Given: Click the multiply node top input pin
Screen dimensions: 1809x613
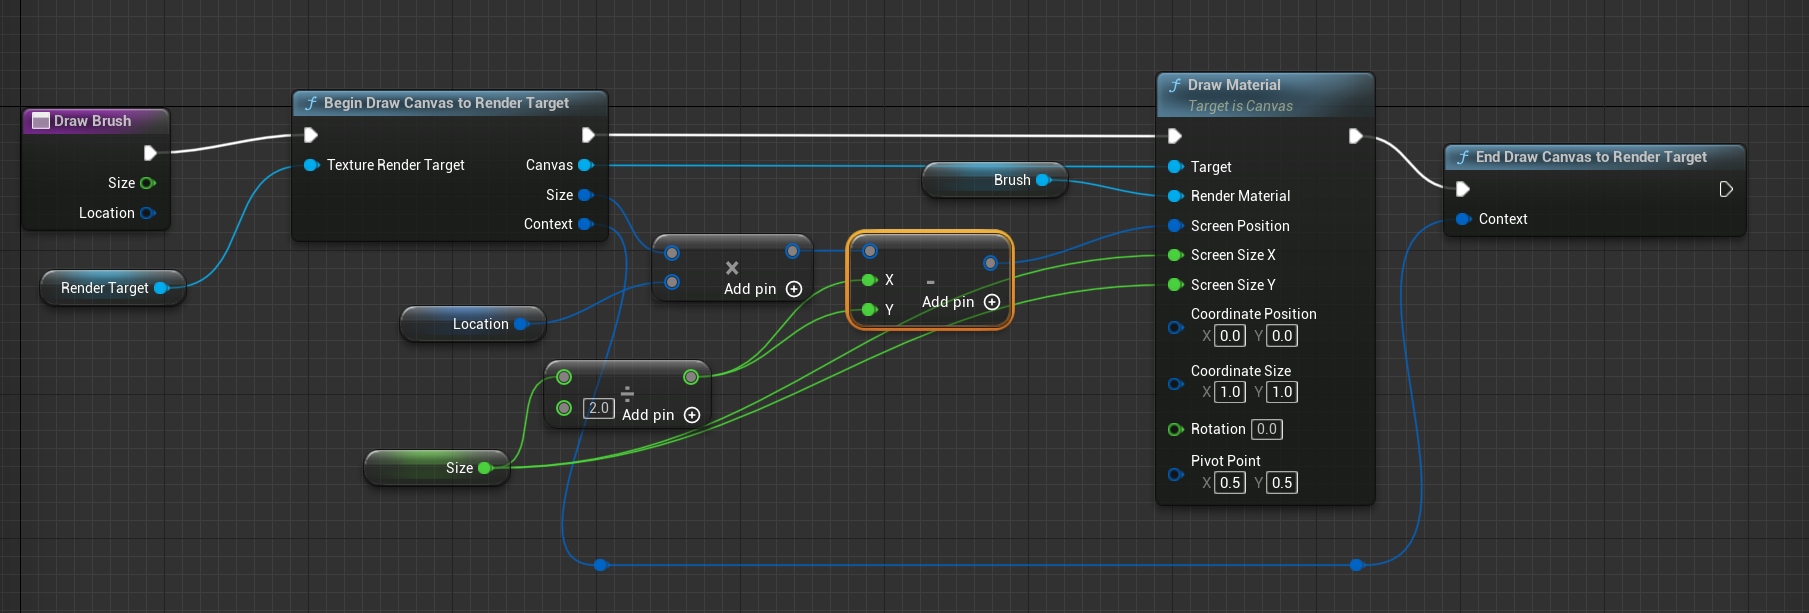Looking at the screenshot, I should tap(672, 253).
